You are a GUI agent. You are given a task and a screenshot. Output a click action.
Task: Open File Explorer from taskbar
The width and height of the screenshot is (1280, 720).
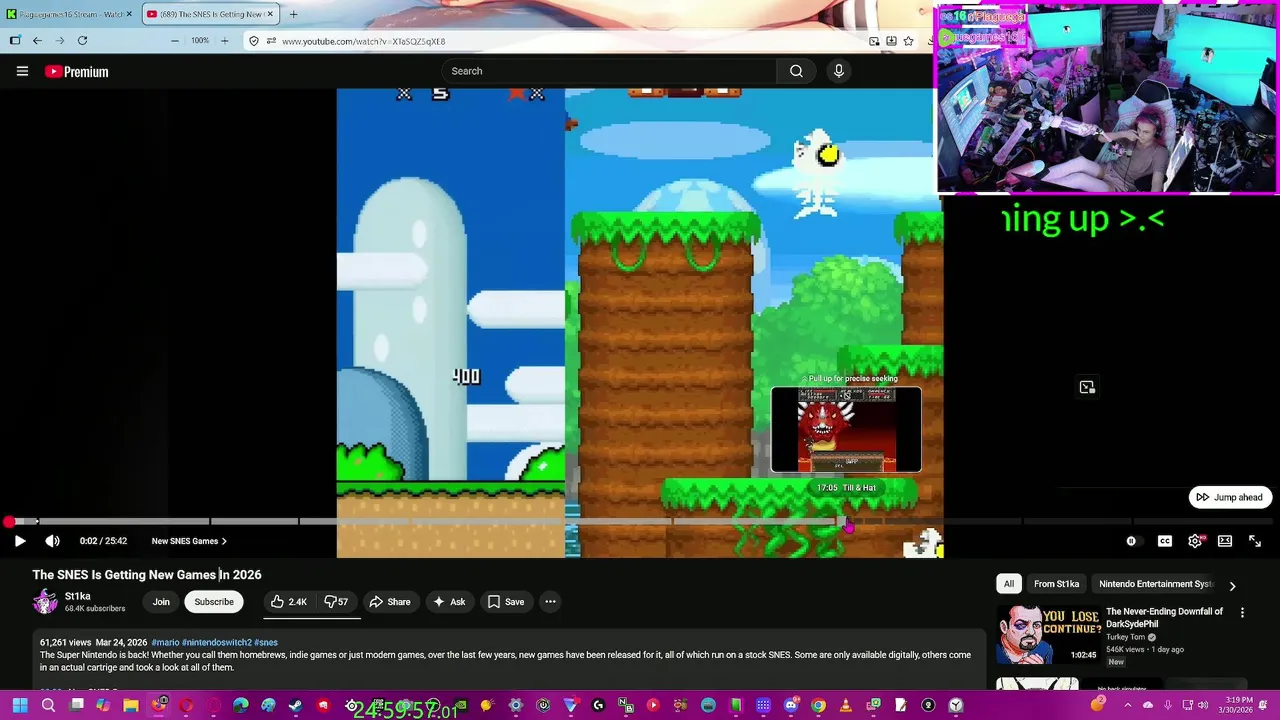[130, 706]
